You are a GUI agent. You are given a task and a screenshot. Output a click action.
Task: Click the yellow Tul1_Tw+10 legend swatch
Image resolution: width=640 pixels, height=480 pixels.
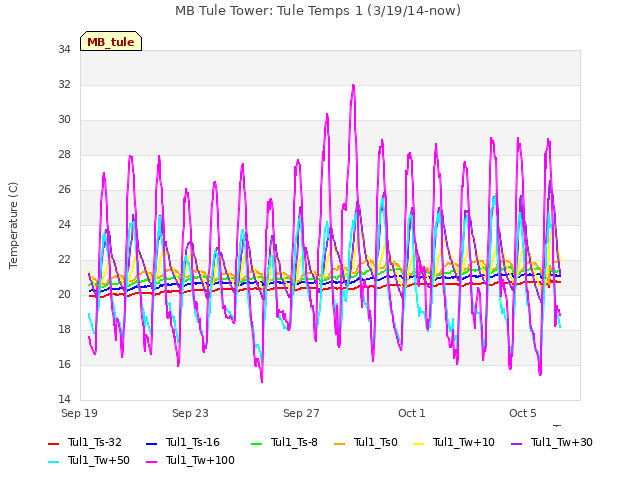click(418, 443)
